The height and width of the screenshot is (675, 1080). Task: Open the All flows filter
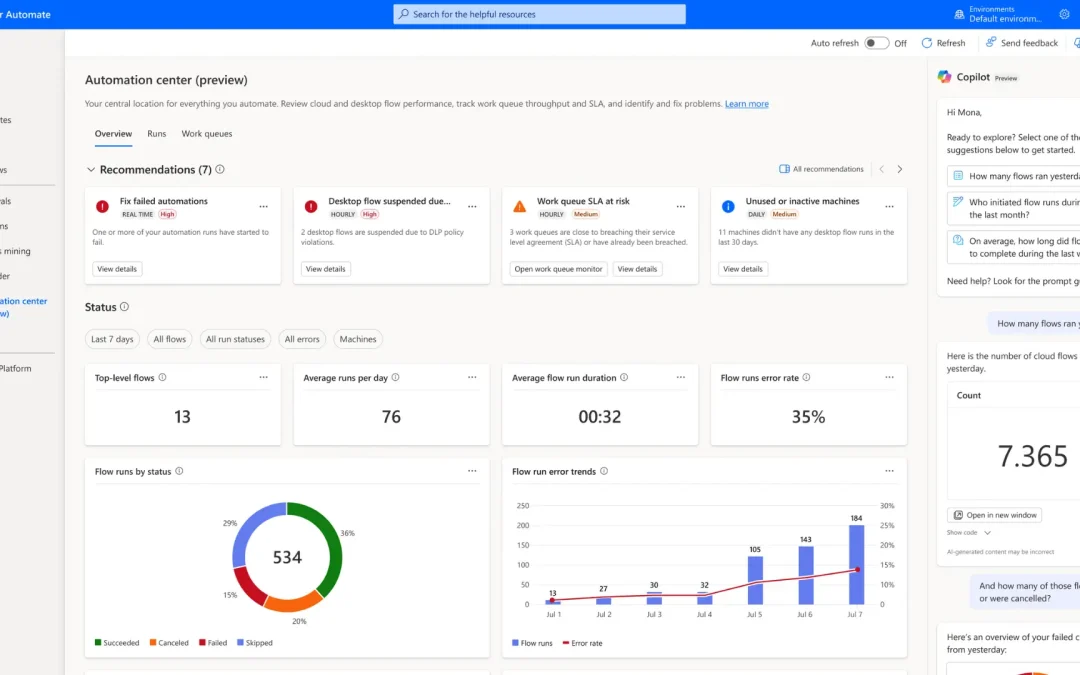(x=169, y=339)
